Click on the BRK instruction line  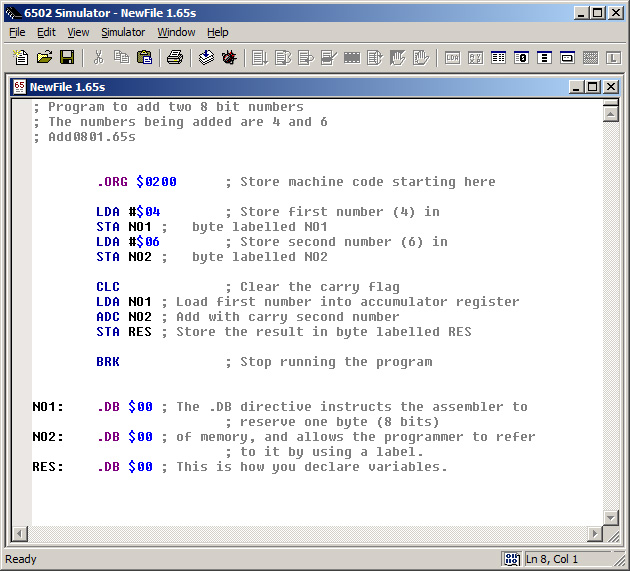click(108, 362)
